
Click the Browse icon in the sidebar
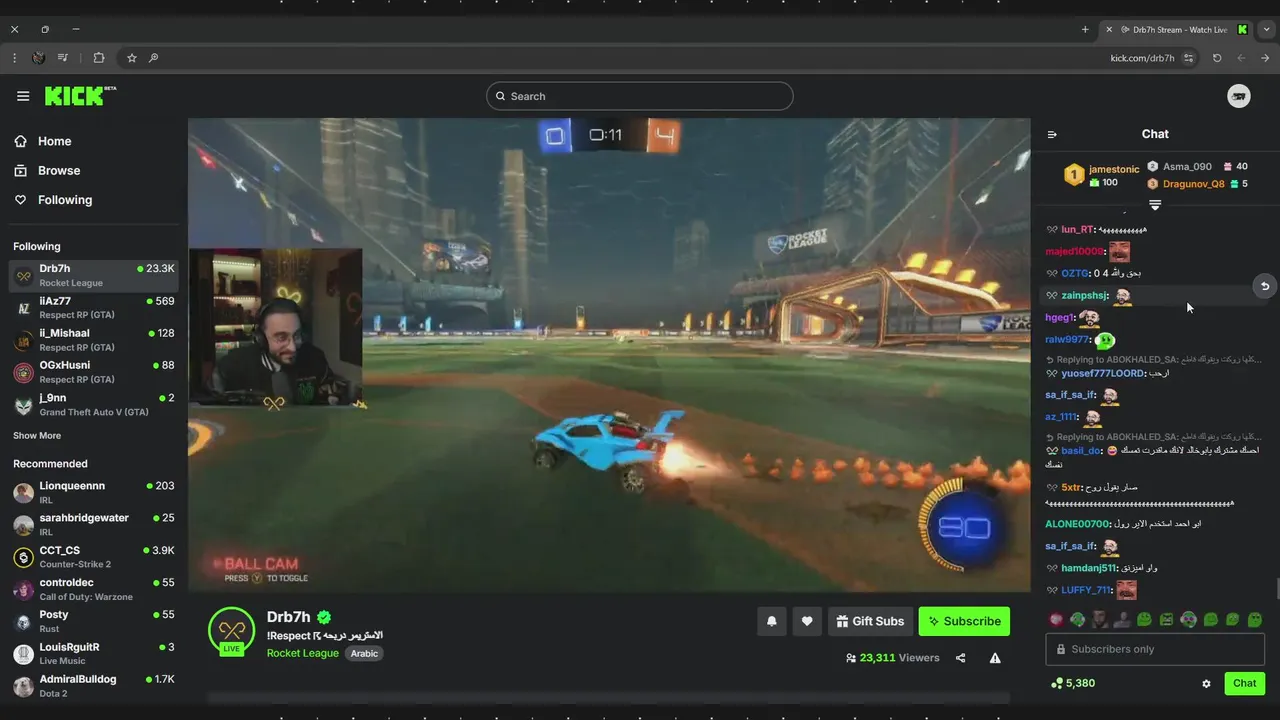(x=21, y=170)
